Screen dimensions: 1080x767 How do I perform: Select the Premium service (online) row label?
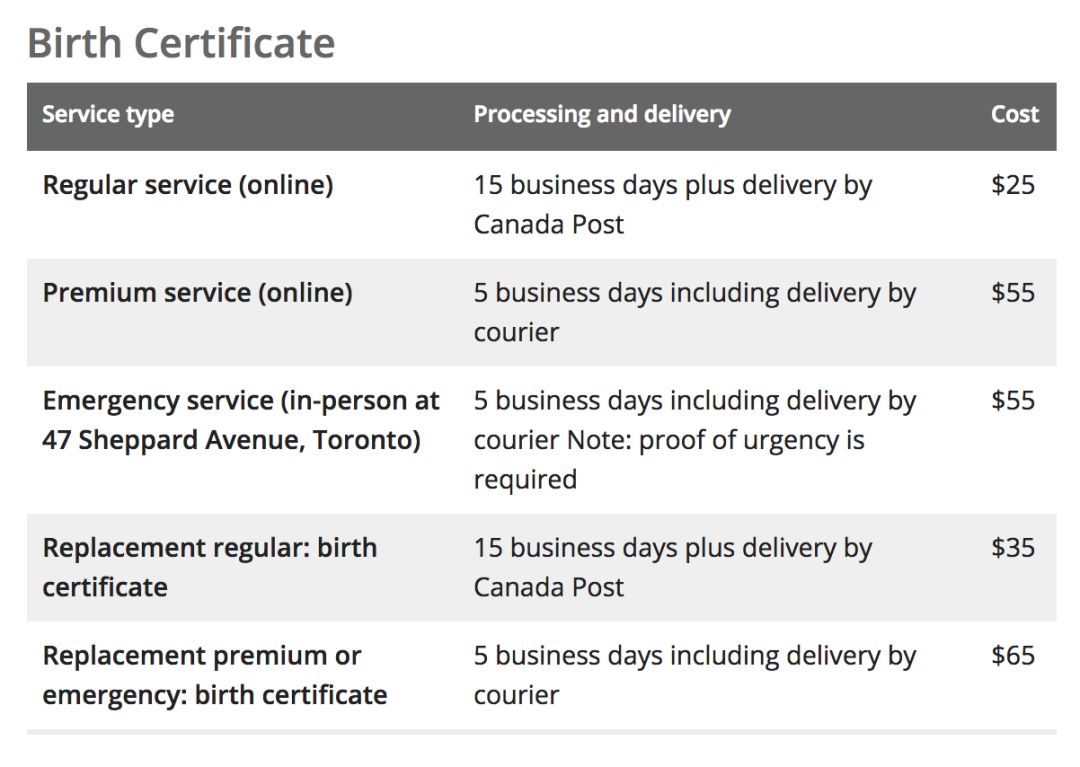[x=197, y=293]
